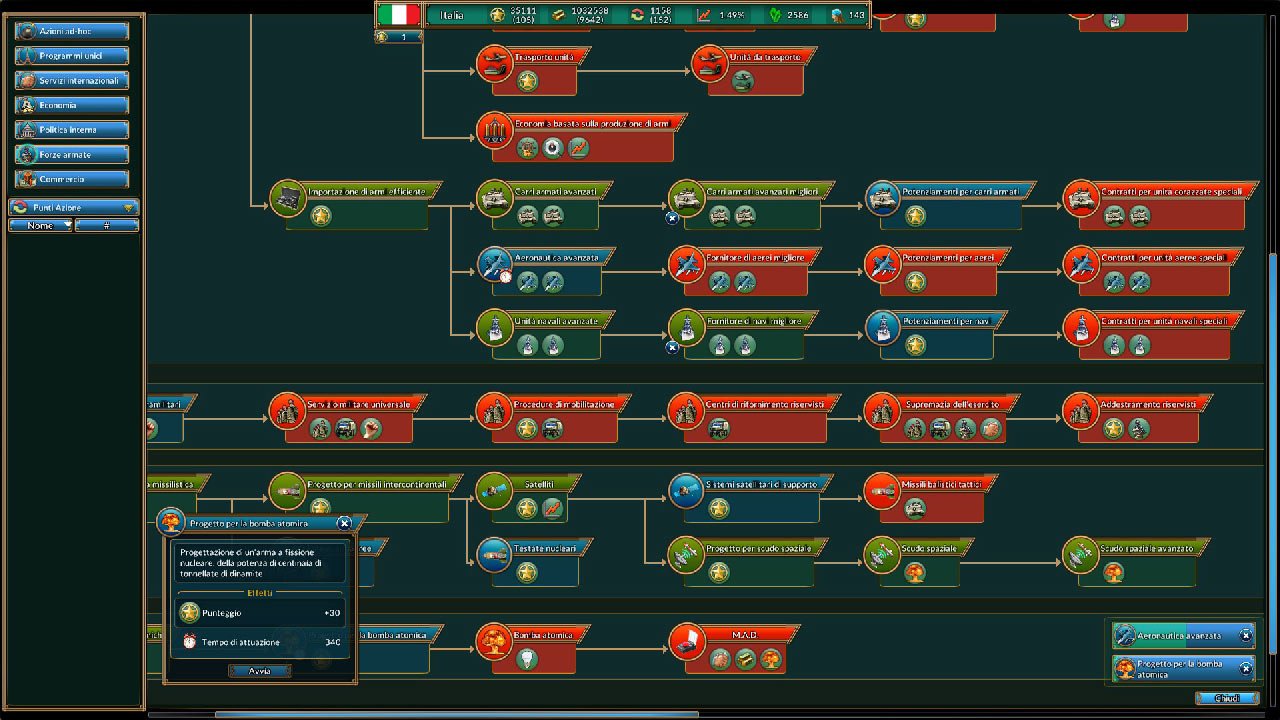This screenshot has height=720, width=1280.
Task: Open the Servizi internazionali category
Action: tap(71, 80)
